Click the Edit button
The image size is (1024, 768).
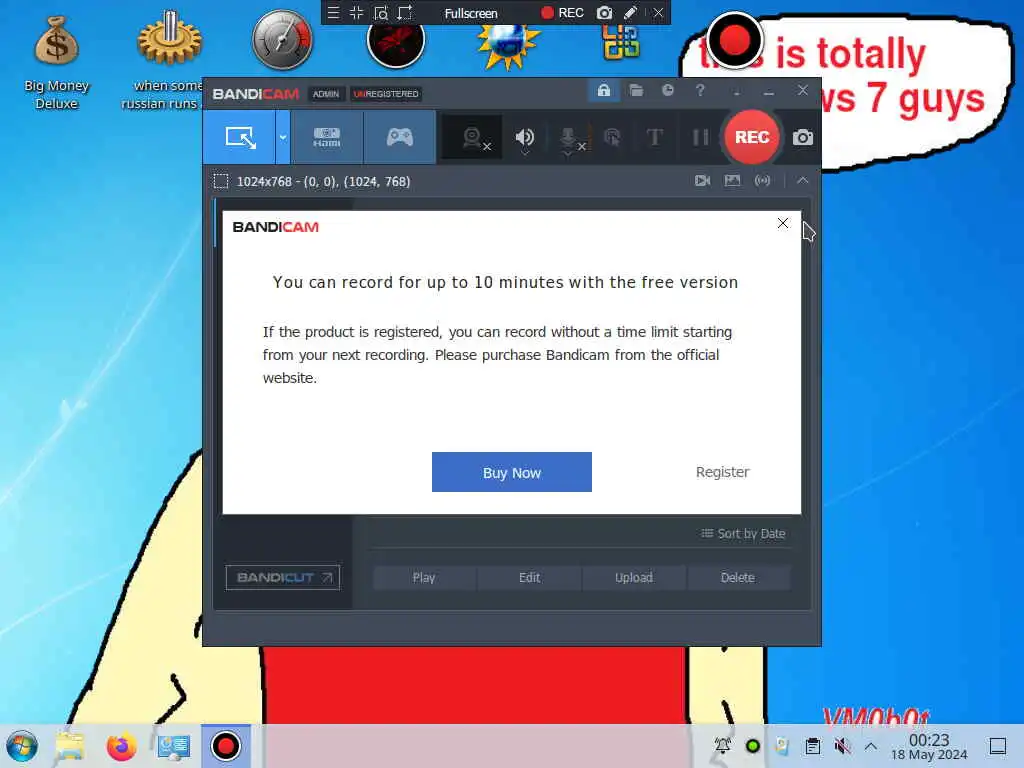pos(529,577)
